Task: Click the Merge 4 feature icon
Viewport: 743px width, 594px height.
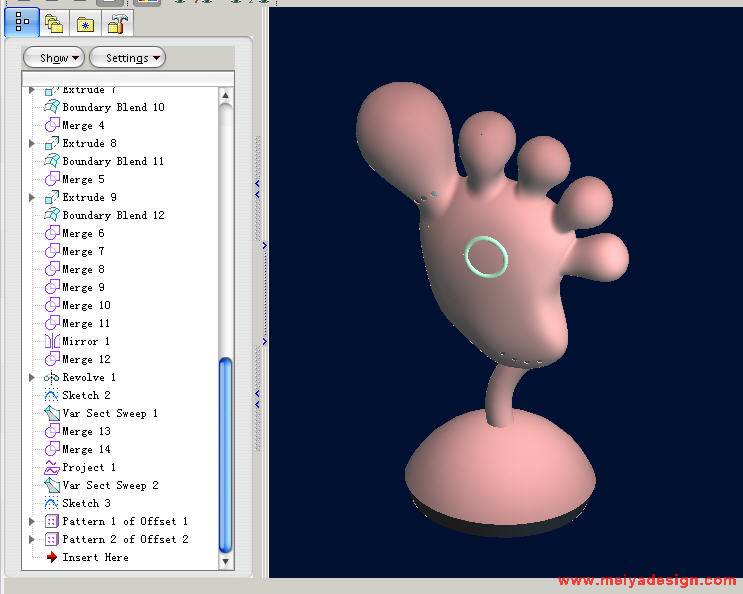Action: (x=52, y=126)
